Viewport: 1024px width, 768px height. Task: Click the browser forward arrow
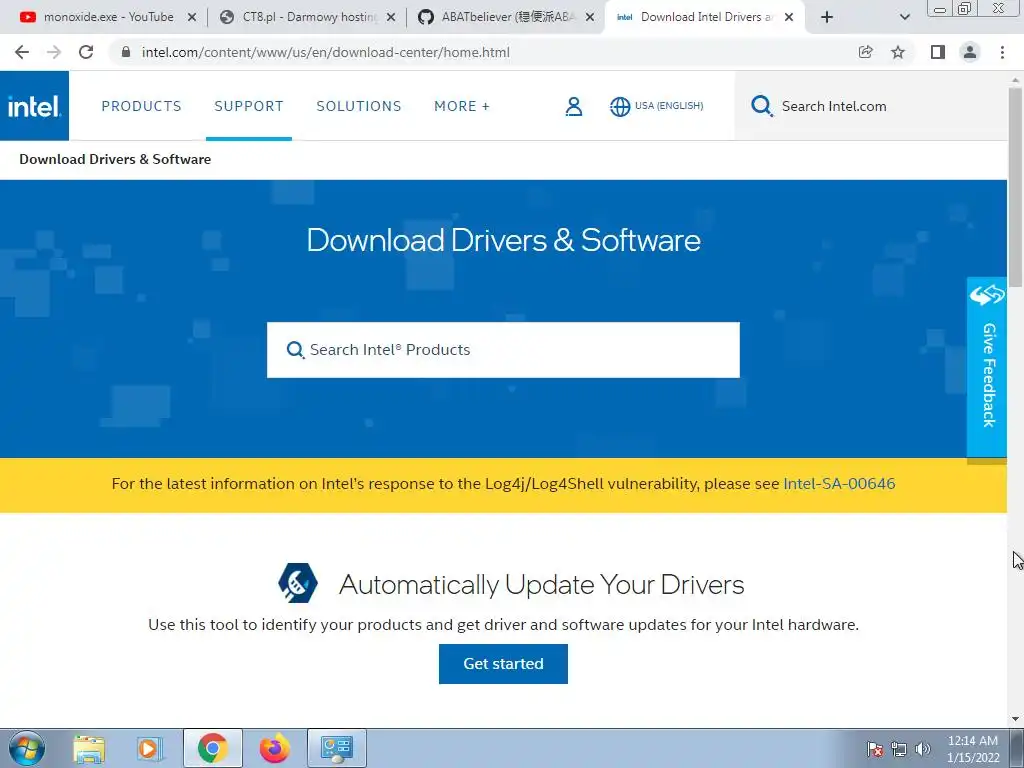tap(54, 52)
